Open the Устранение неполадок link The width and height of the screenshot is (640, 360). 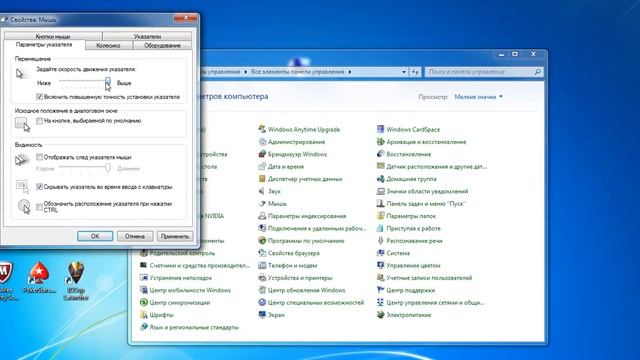point(181,278)
